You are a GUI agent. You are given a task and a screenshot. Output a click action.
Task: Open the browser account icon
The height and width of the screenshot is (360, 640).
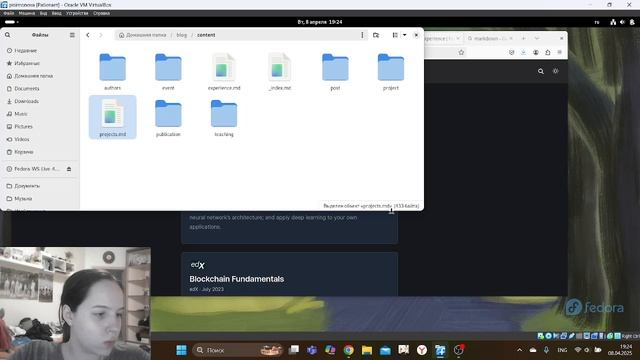pos(536,52)
